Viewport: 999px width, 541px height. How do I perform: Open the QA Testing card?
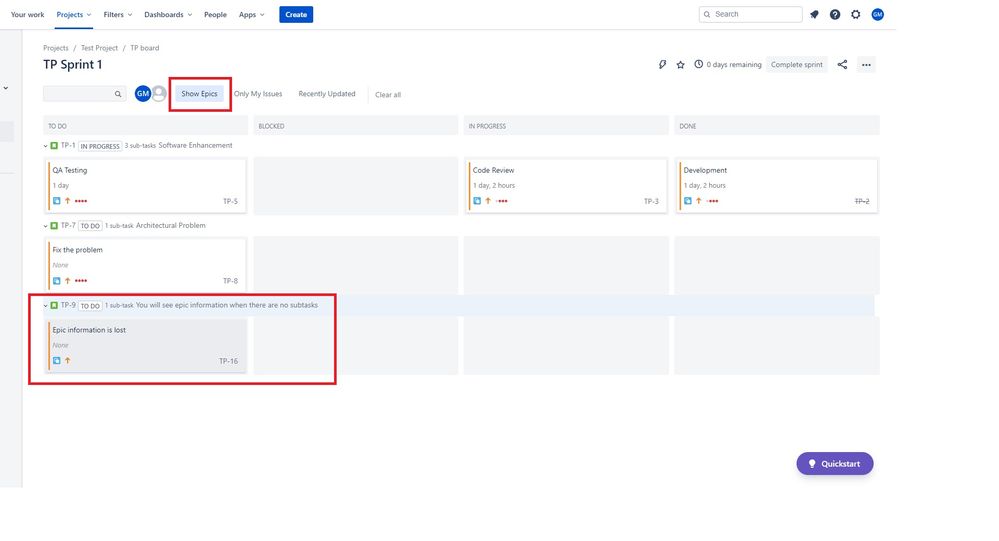point(146,185)
